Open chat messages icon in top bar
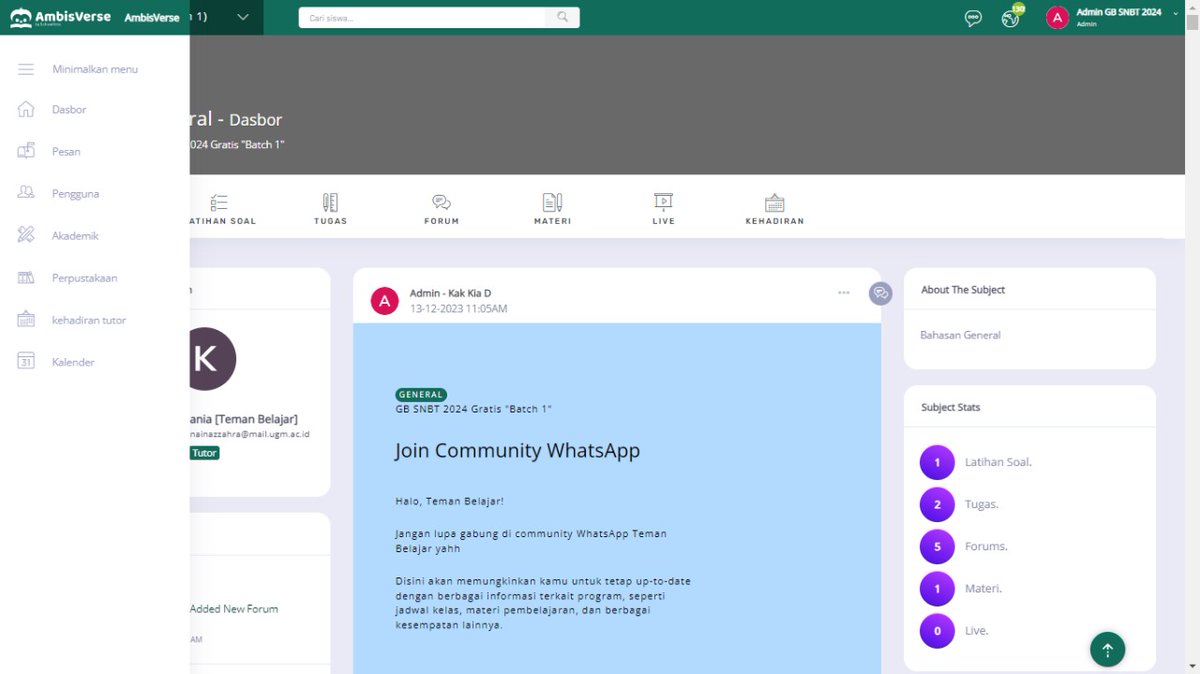 (x=973, y=18)
